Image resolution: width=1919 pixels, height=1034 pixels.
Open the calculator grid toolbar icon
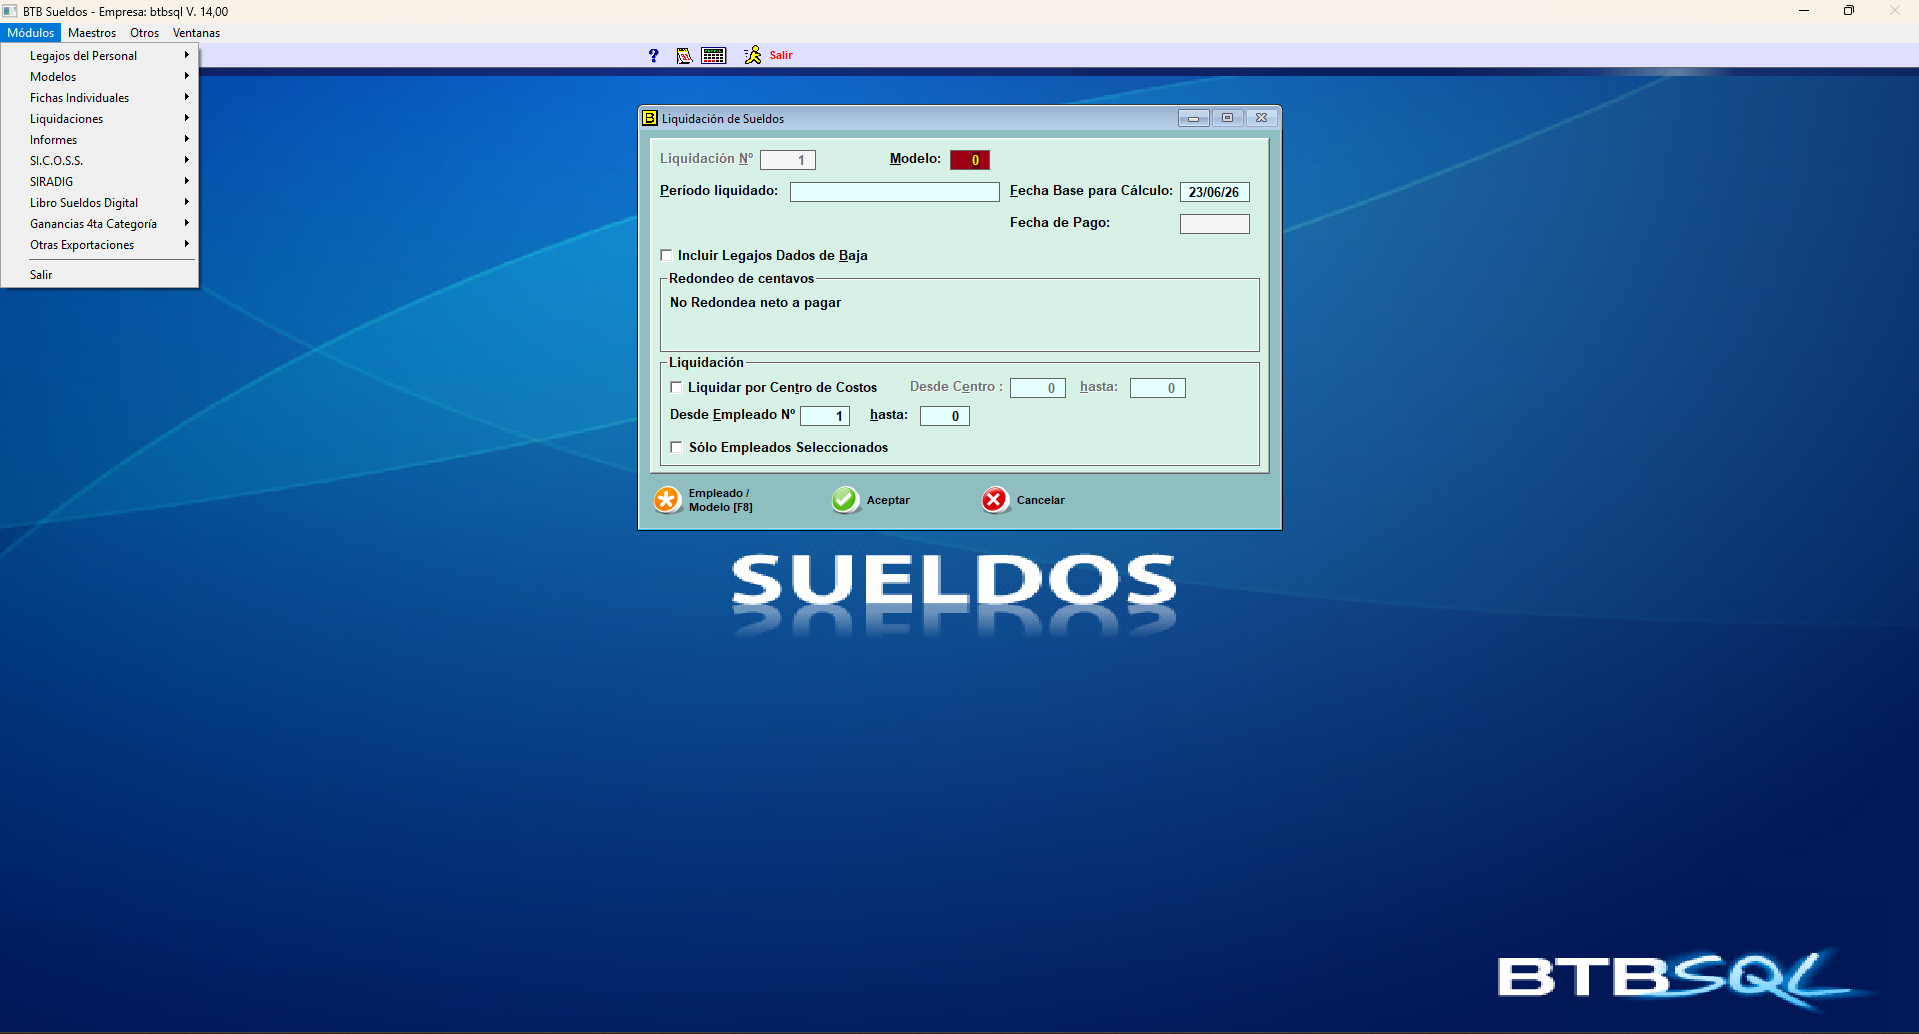[714, 56]
